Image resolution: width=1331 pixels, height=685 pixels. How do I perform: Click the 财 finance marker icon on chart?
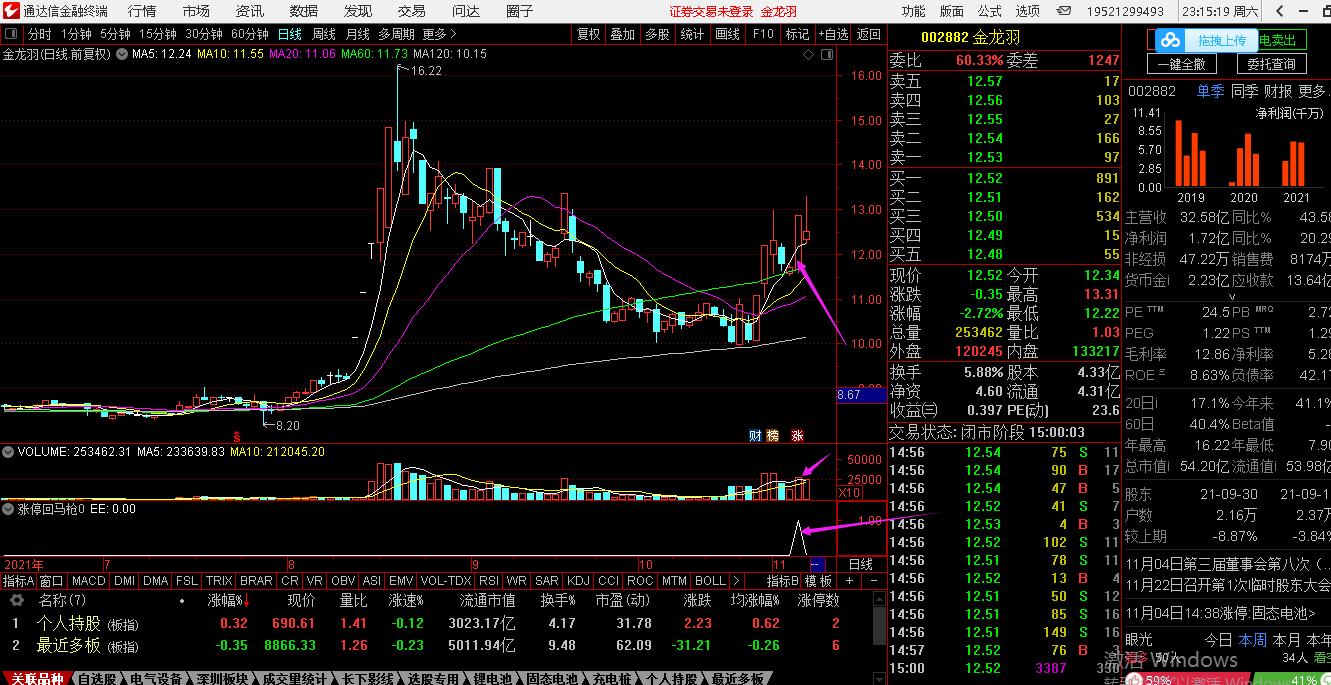pos(755,435)
